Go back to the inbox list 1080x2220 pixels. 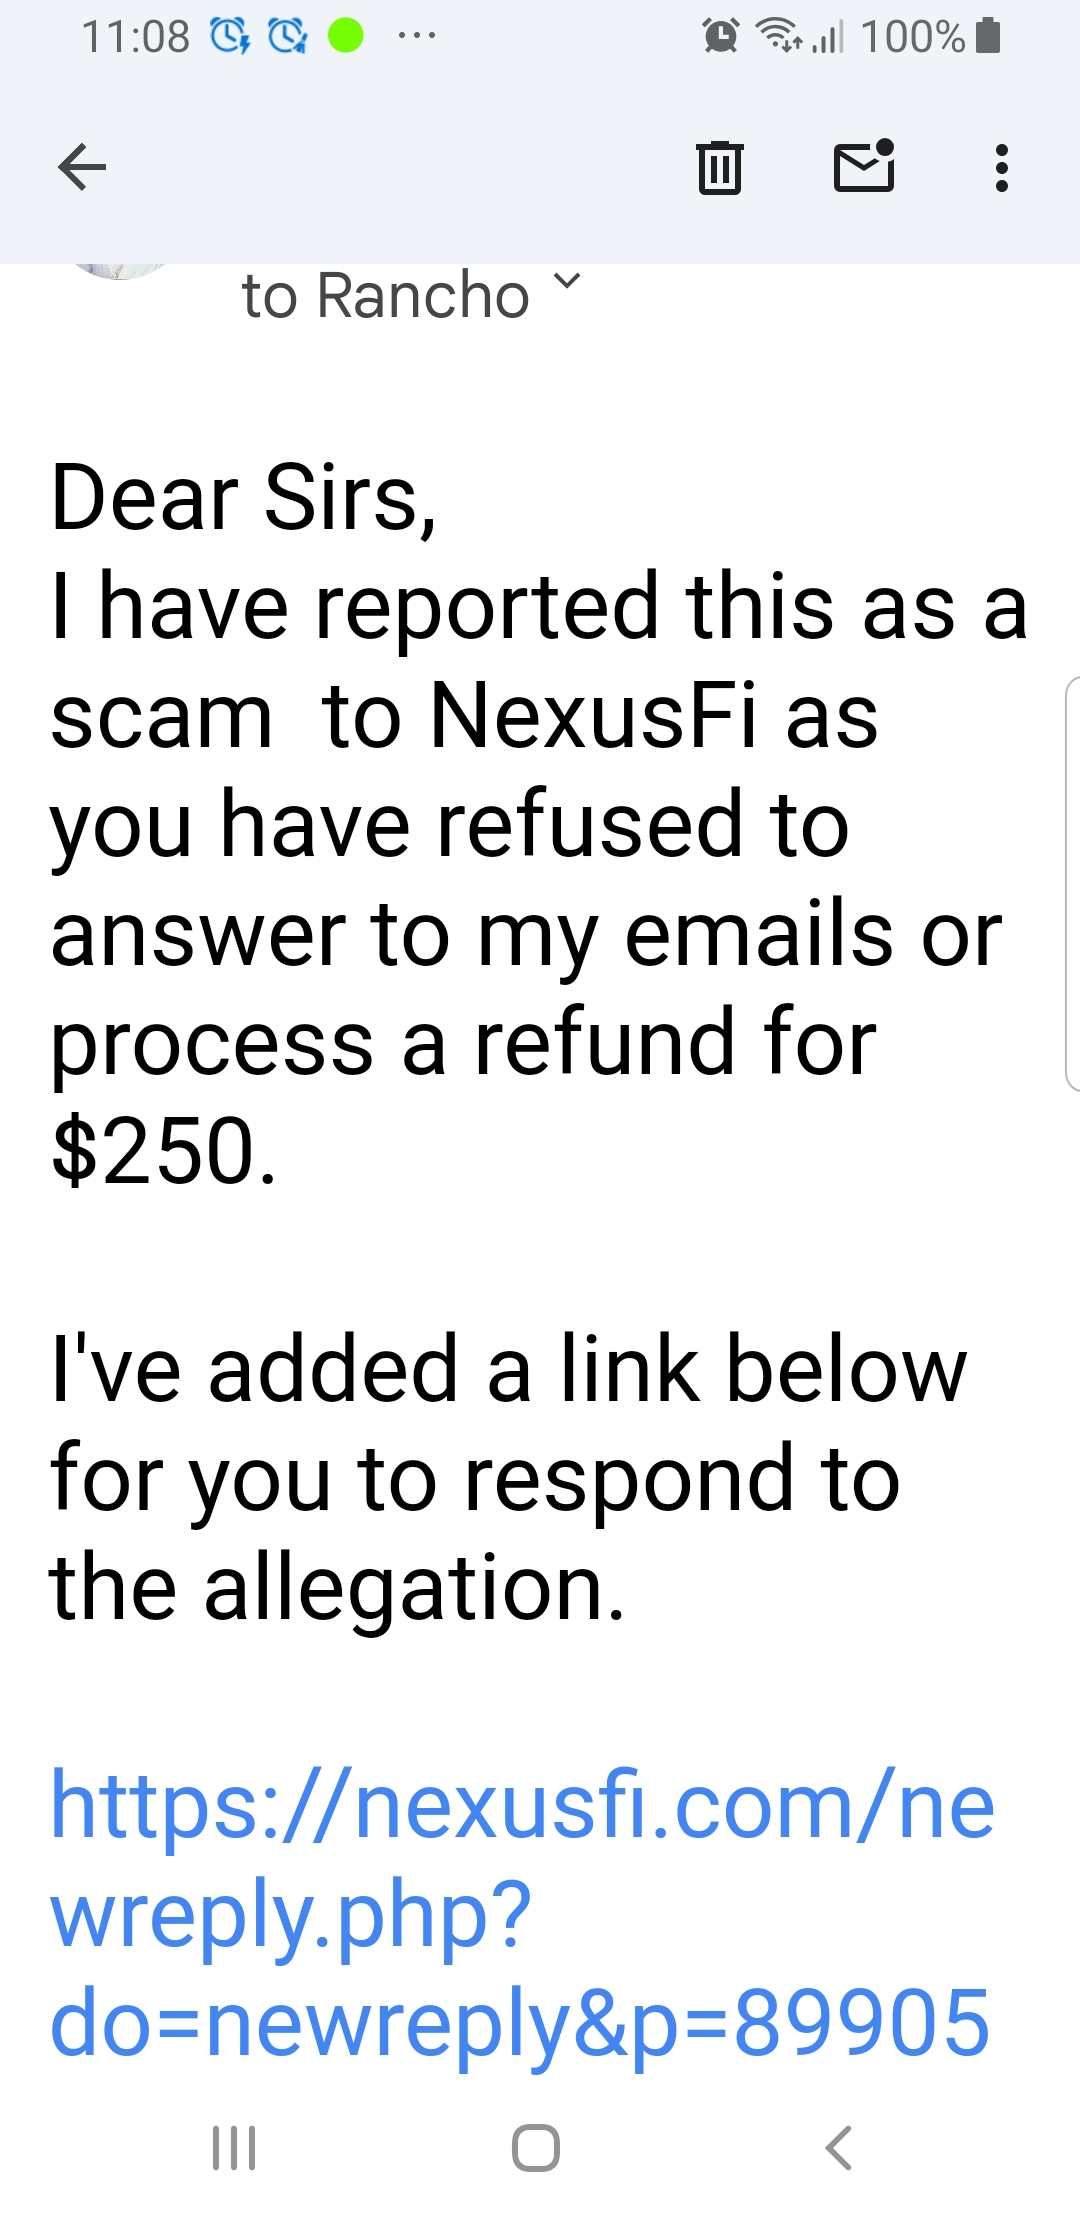tap(82, 166)
